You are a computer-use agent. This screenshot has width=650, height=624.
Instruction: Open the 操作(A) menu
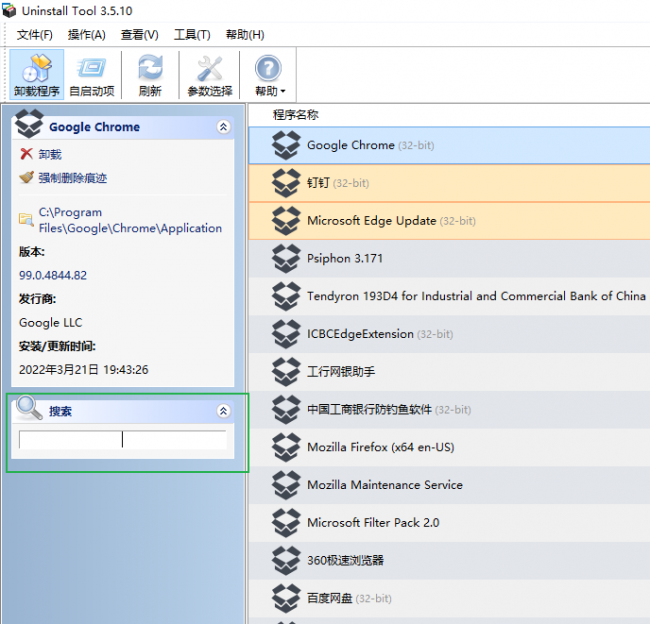pos(87,35)
